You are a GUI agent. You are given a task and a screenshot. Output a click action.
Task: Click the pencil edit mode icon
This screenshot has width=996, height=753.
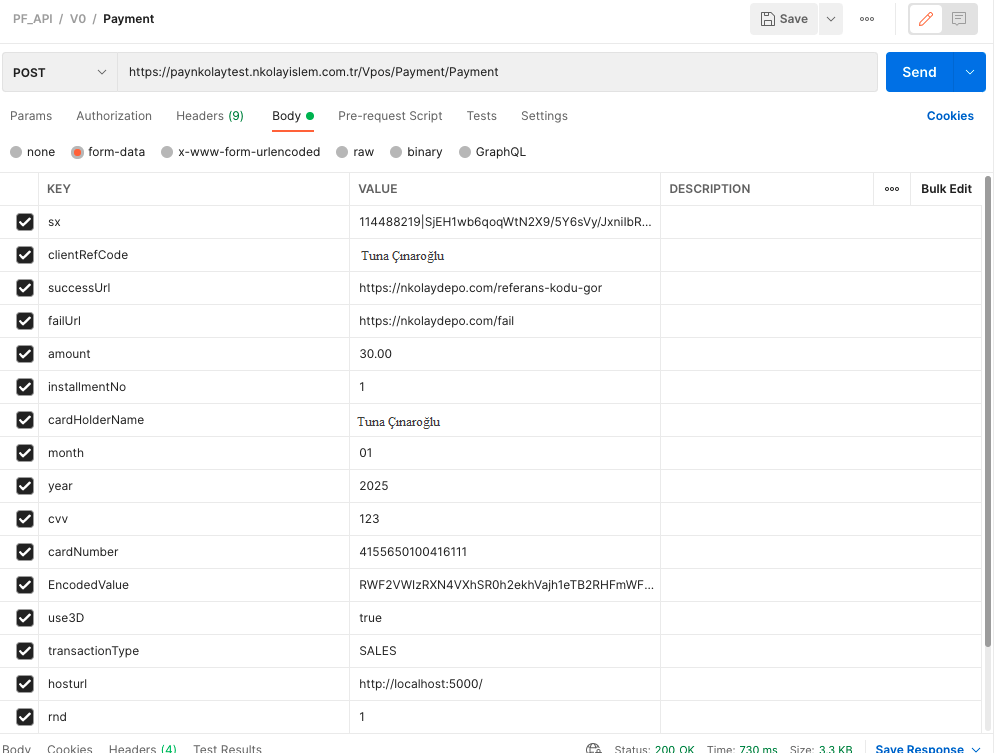pos(925,19)
